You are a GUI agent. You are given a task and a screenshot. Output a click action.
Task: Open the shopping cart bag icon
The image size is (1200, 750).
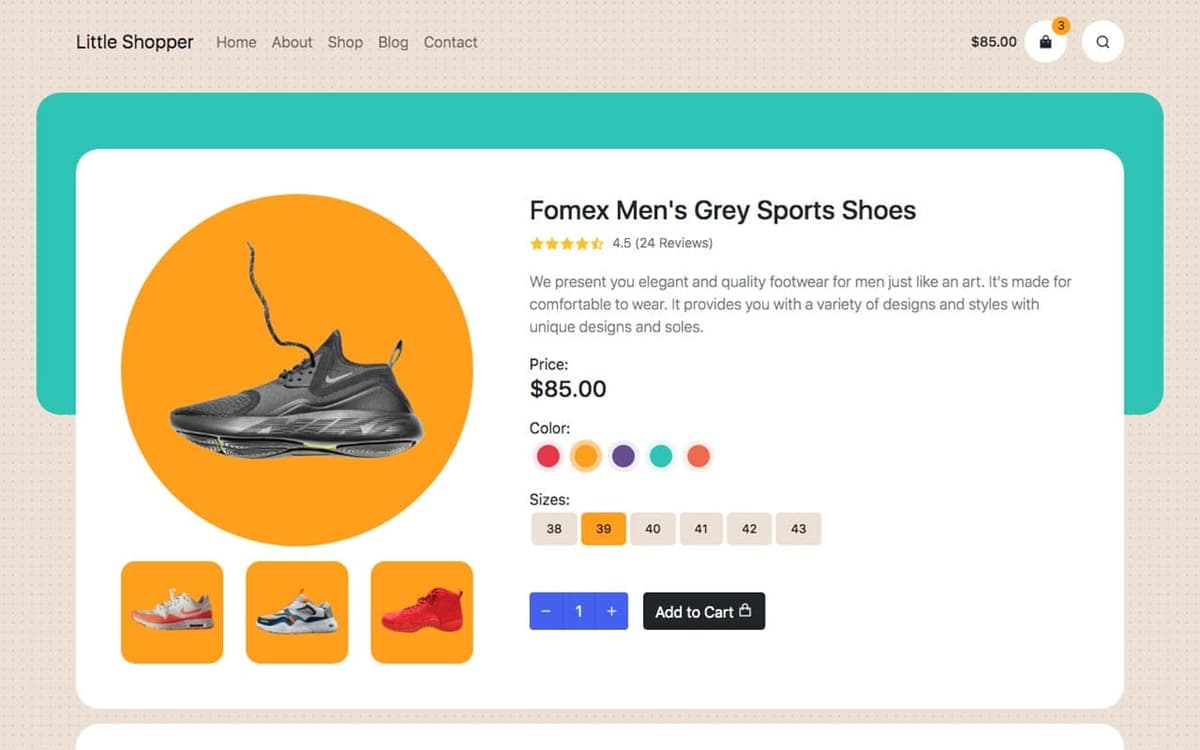[1045, 42]
